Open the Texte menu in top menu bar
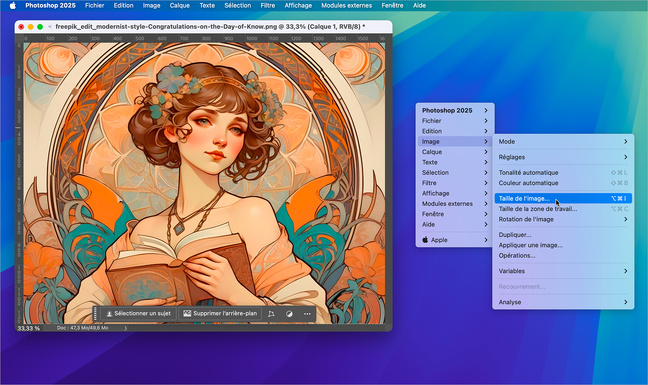The height and width of the screenshot is (385, 648). [207, 5]
